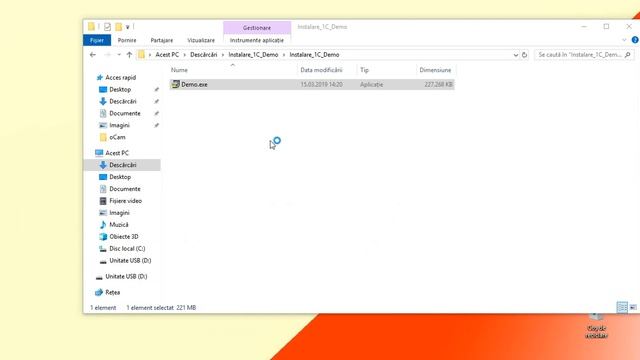Click the search magnifier icon
The width and height of the screenshot is (640, 360).
click(628, 55)
